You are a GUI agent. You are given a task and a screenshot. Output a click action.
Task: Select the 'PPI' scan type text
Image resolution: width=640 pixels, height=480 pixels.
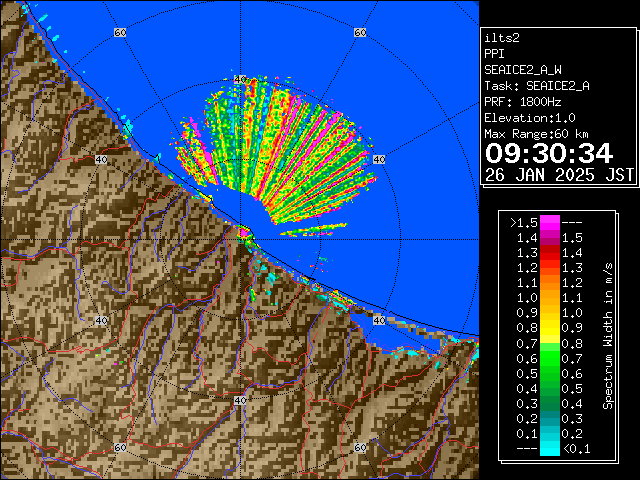[x=494, y=54]
